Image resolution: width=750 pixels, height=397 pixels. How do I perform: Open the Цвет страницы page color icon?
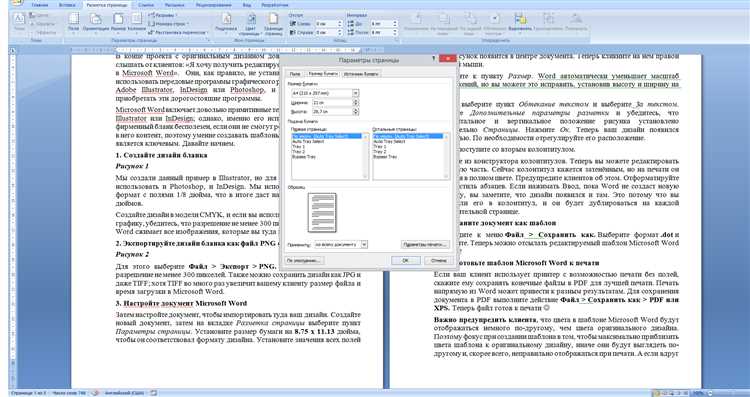[x=250, y=24]
